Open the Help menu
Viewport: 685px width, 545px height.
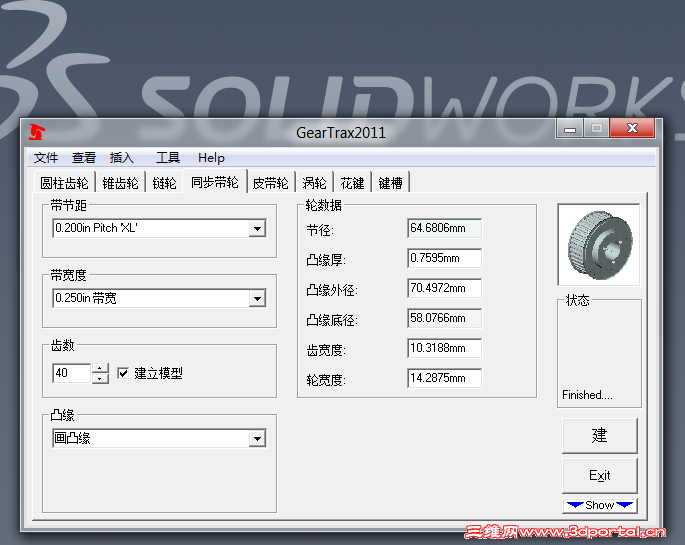click(211, 158)
